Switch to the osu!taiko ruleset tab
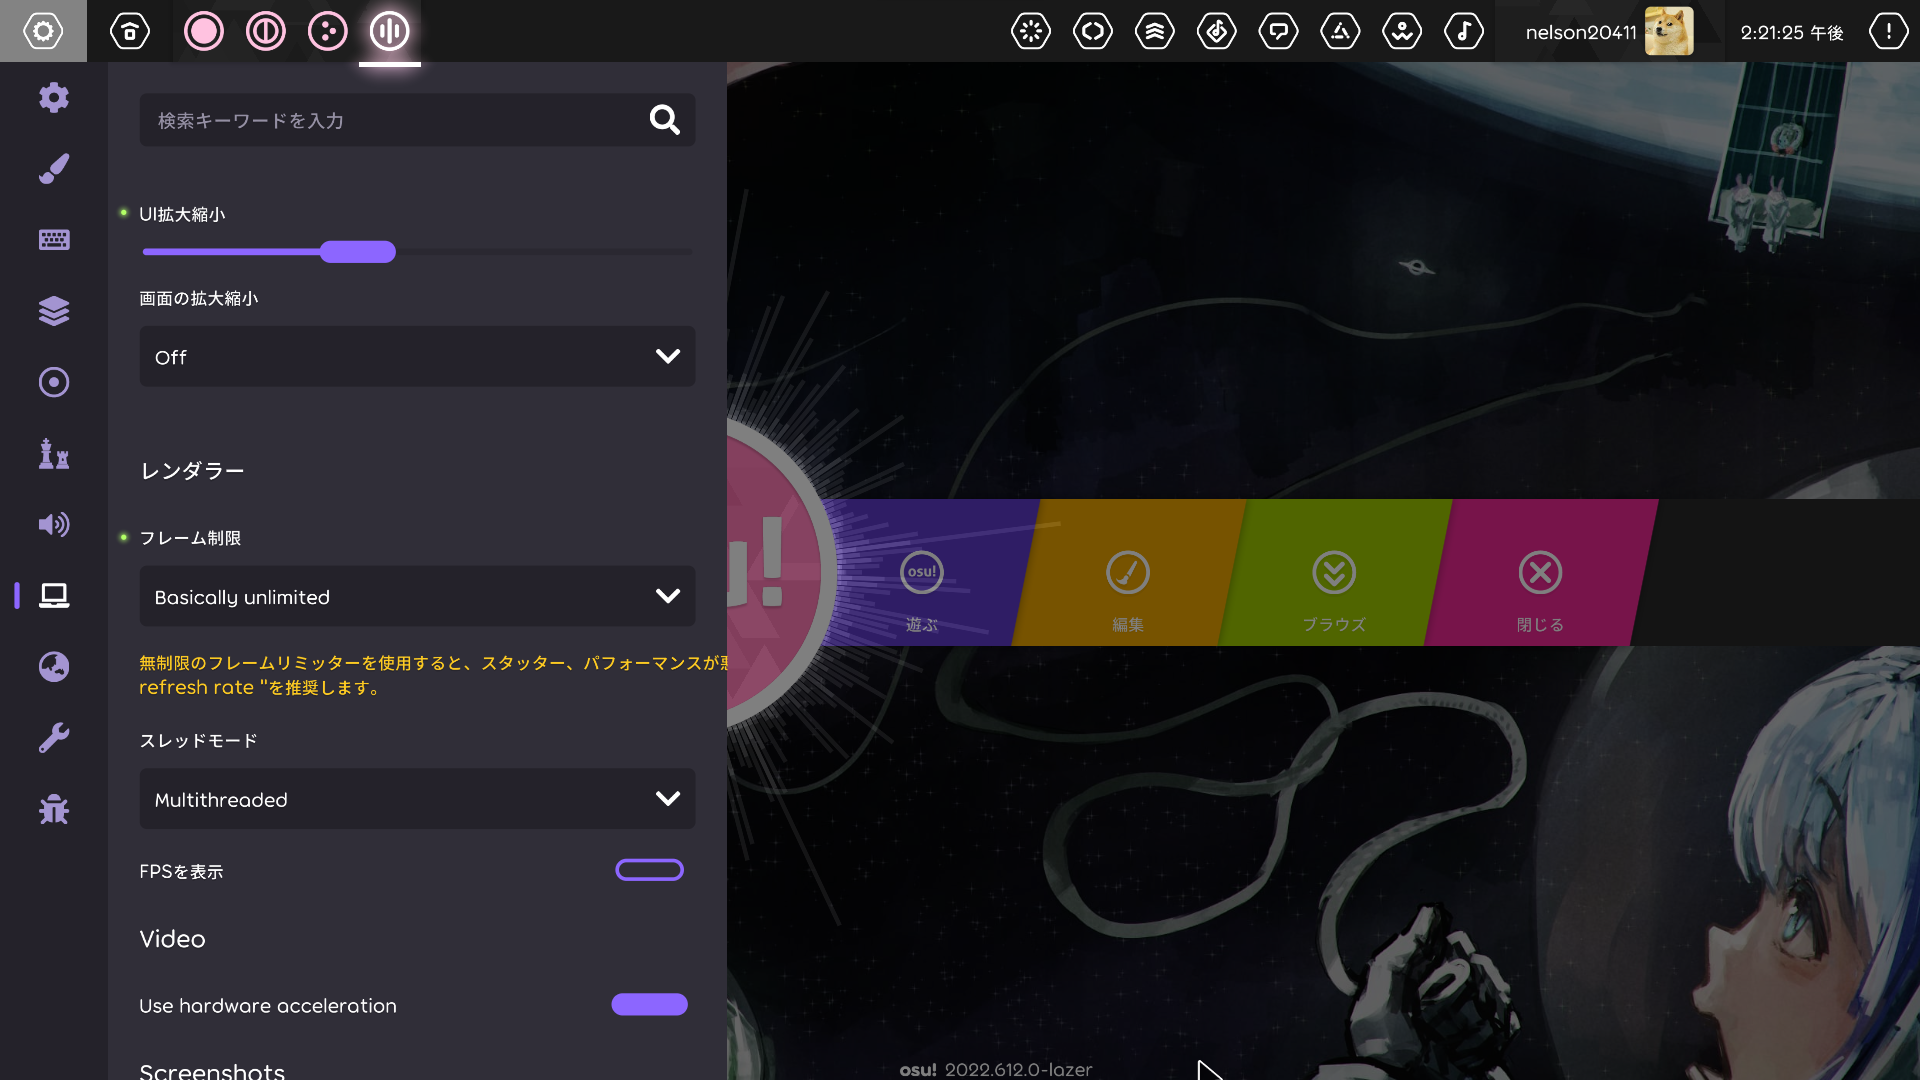Image resolution: width=1920 pixels, height=1080 pixels. coord(266,32)
